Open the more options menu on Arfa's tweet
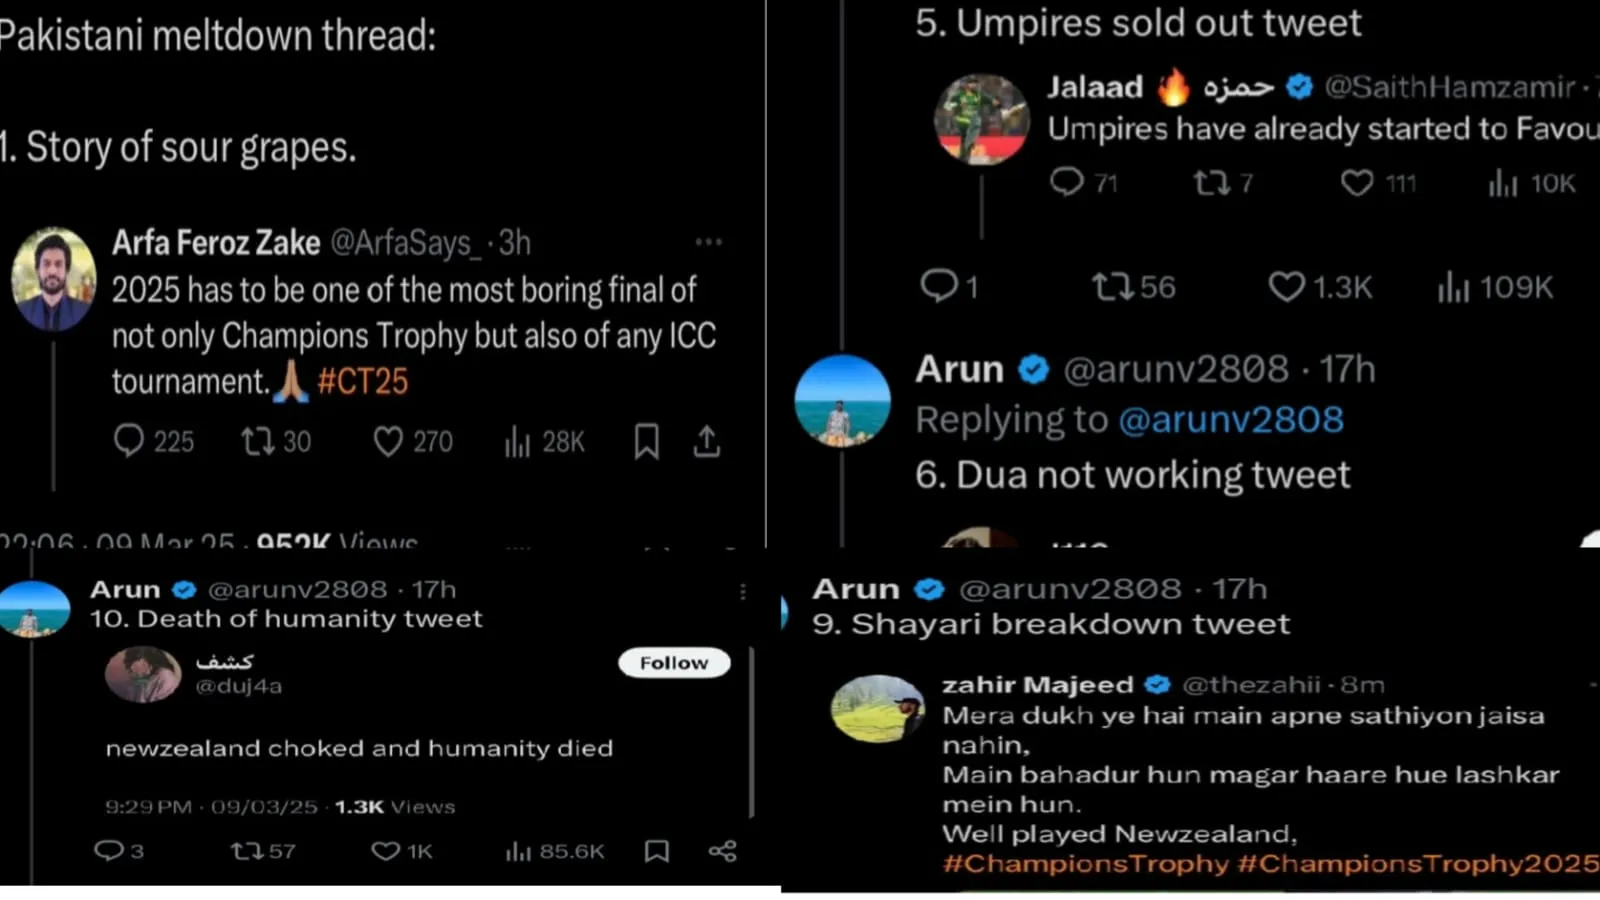The width and height of the screenshot is (1600, 900). click(x=709, y=240)
